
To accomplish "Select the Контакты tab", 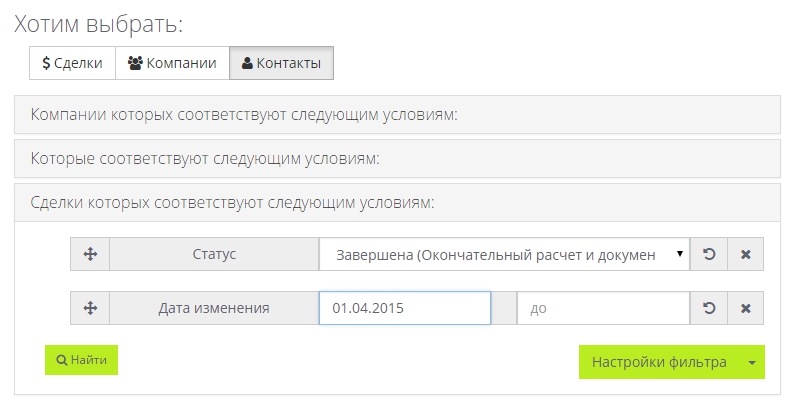I will tap(281, 63).
